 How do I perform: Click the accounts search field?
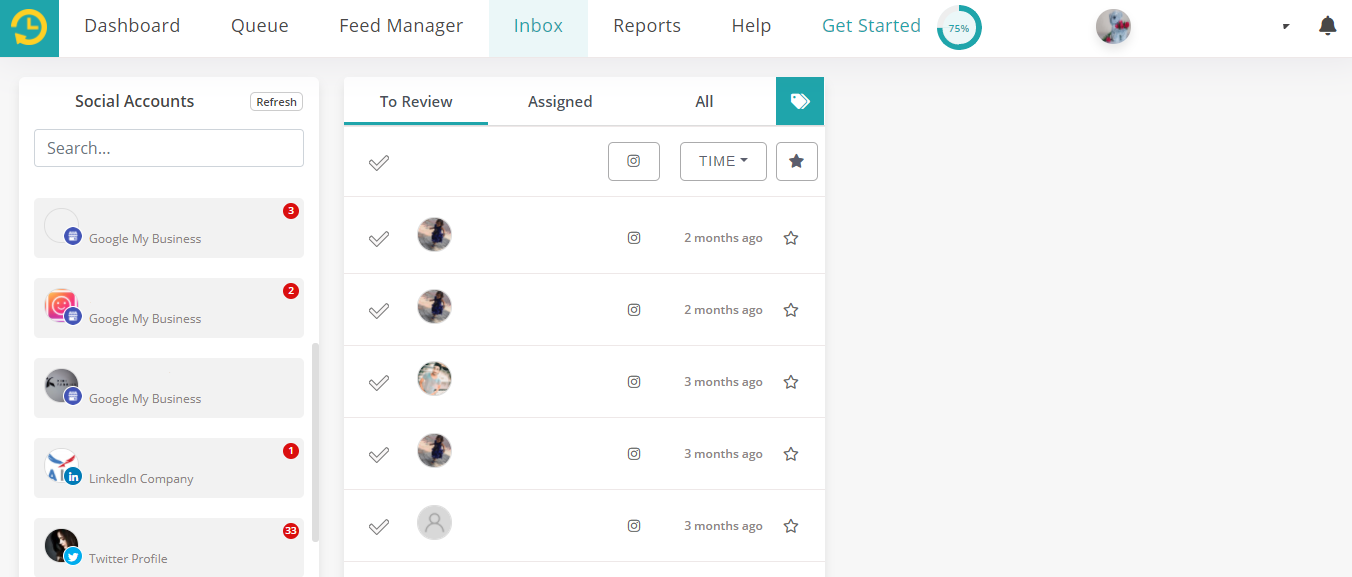click(168, 147)
